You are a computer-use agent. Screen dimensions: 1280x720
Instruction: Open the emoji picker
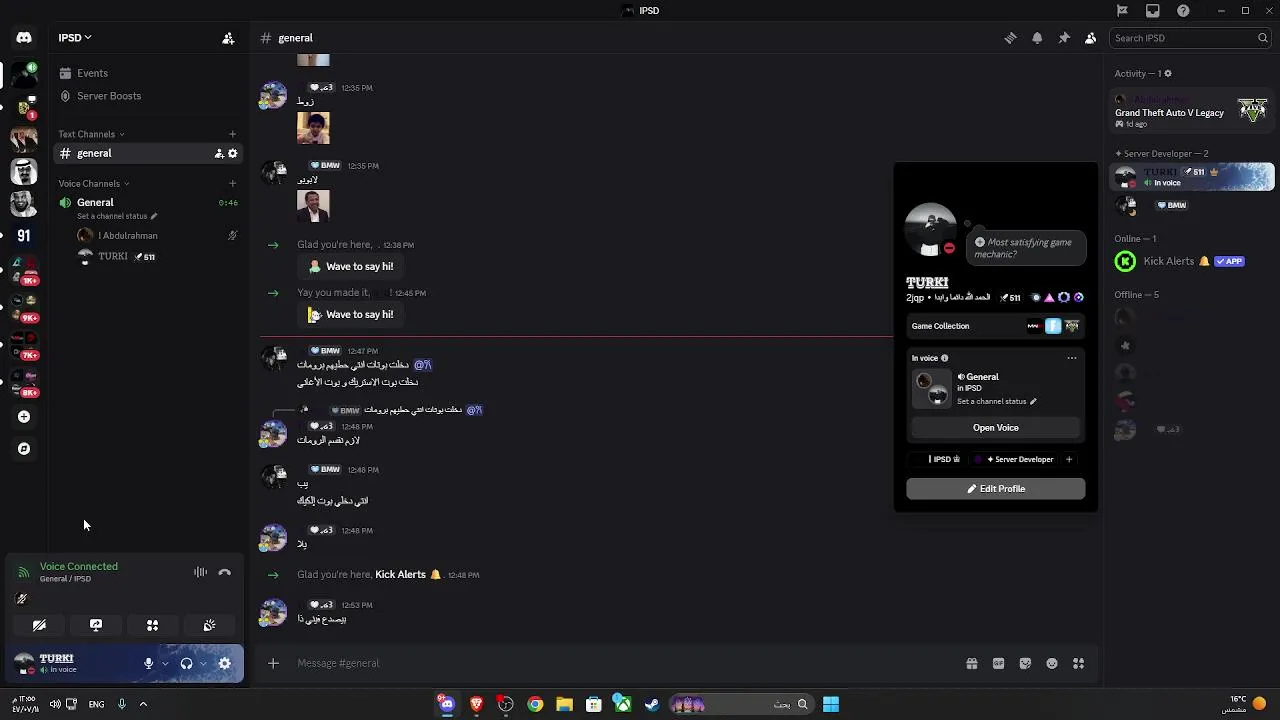pyautogui.click(x=1052, y=663)
